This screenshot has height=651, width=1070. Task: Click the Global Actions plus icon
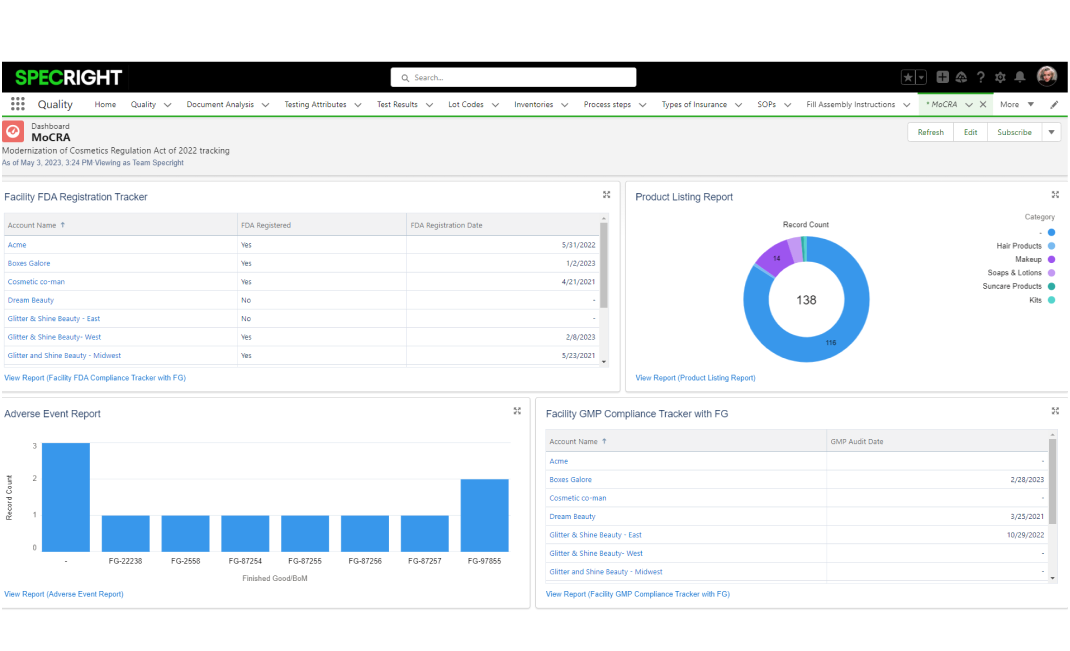tap(942, 77)
